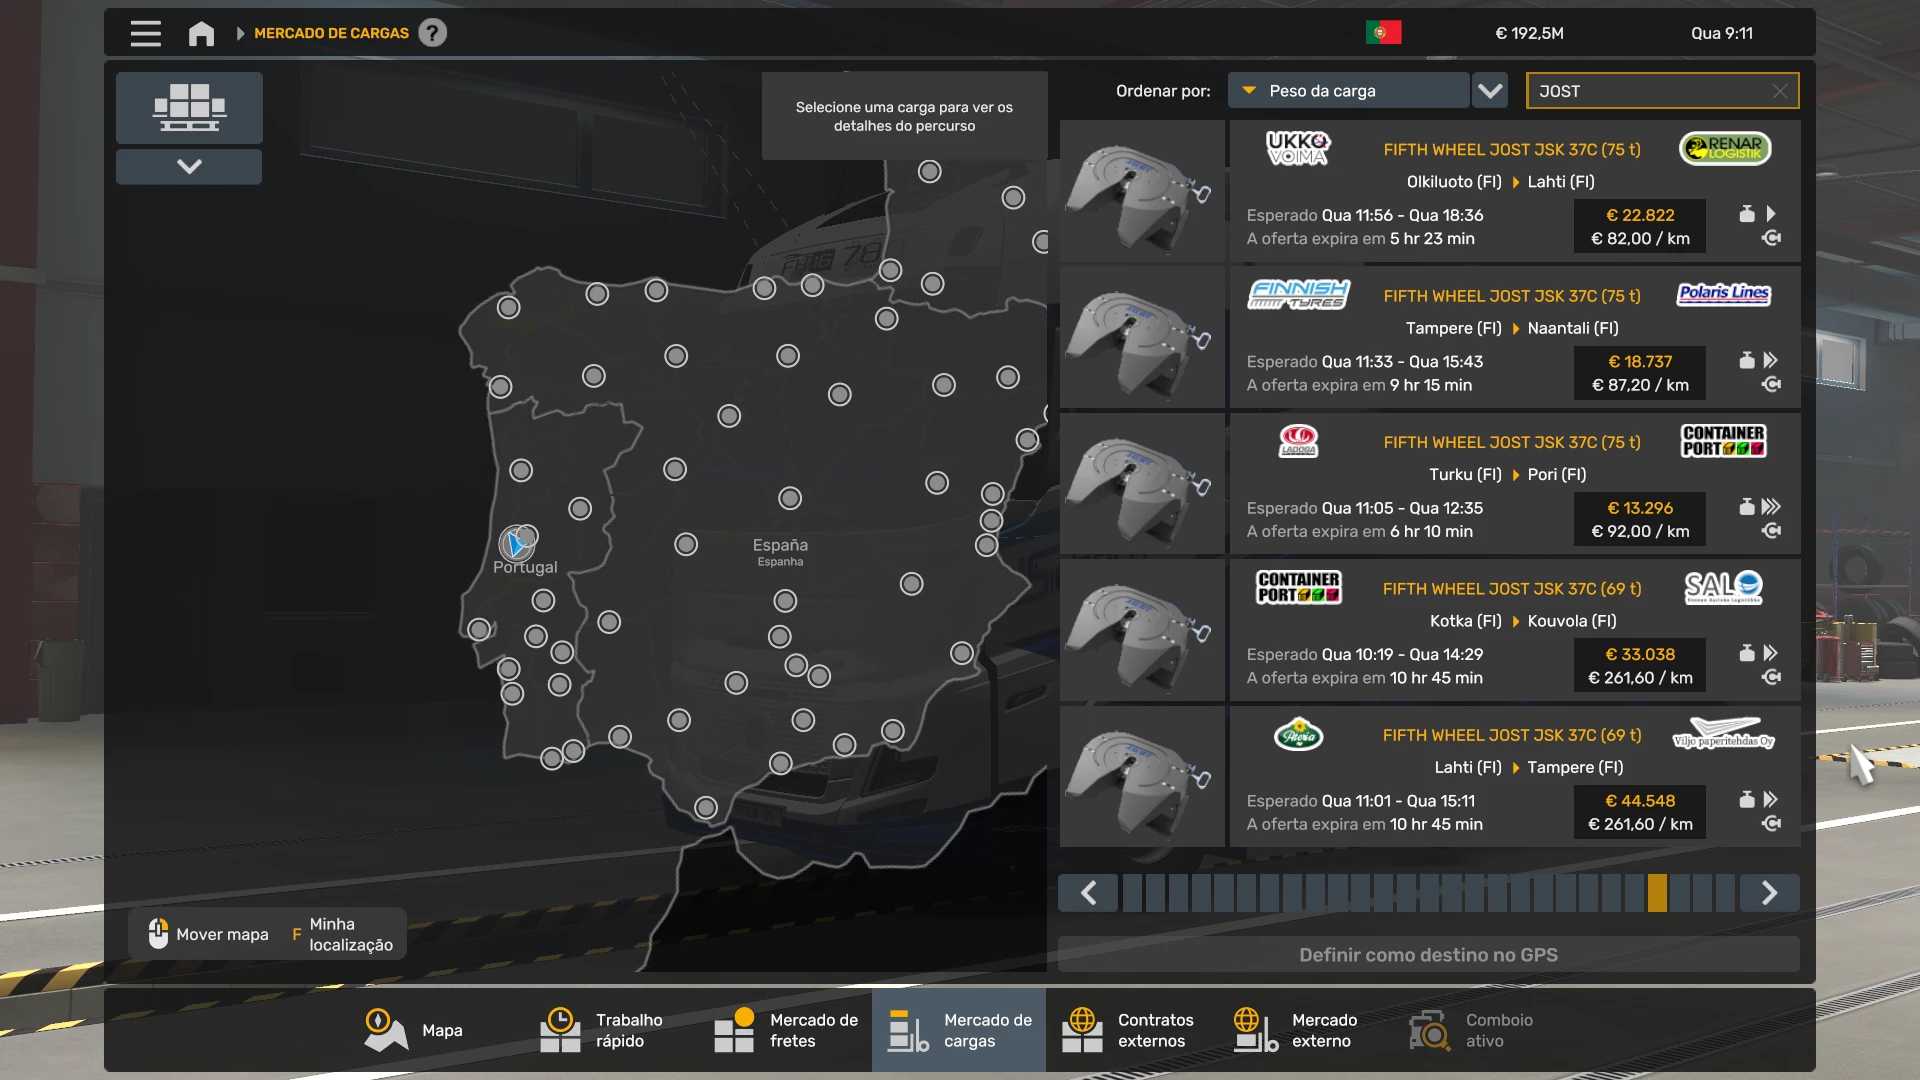Go to the home screen icon
Image resolution: width=1920 pixels, height=1080 pixels.
click(201, 33)
